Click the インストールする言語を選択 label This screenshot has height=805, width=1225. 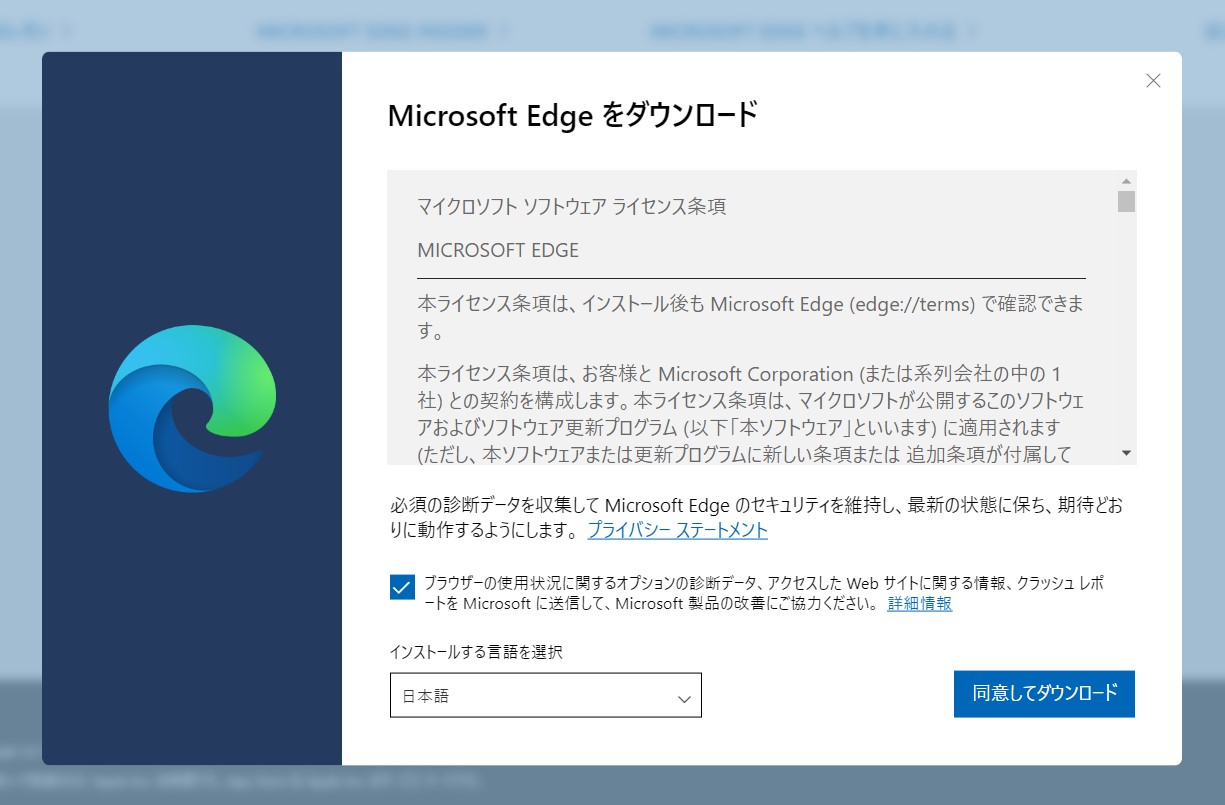(x=476, y=652)
